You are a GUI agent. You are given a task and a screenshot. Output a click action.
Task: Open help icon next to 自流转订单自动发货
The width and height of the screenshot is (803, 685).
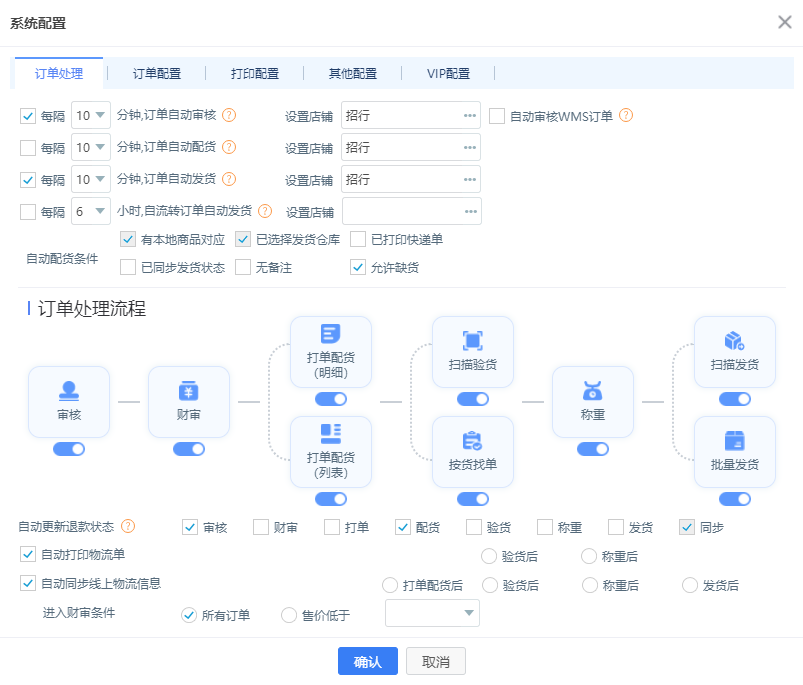coord(265,211)
